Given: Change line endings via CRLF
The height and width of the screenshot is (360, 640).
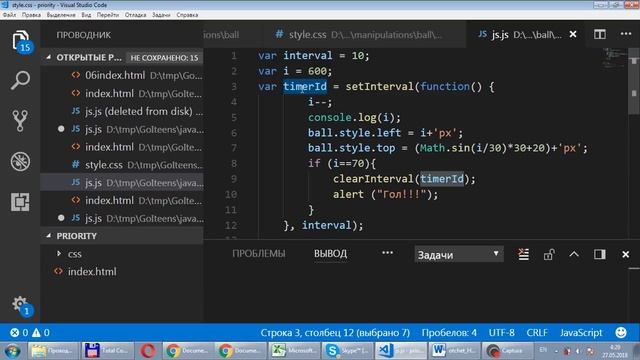Looking at the screenshot, I should [x=537, y=333].
